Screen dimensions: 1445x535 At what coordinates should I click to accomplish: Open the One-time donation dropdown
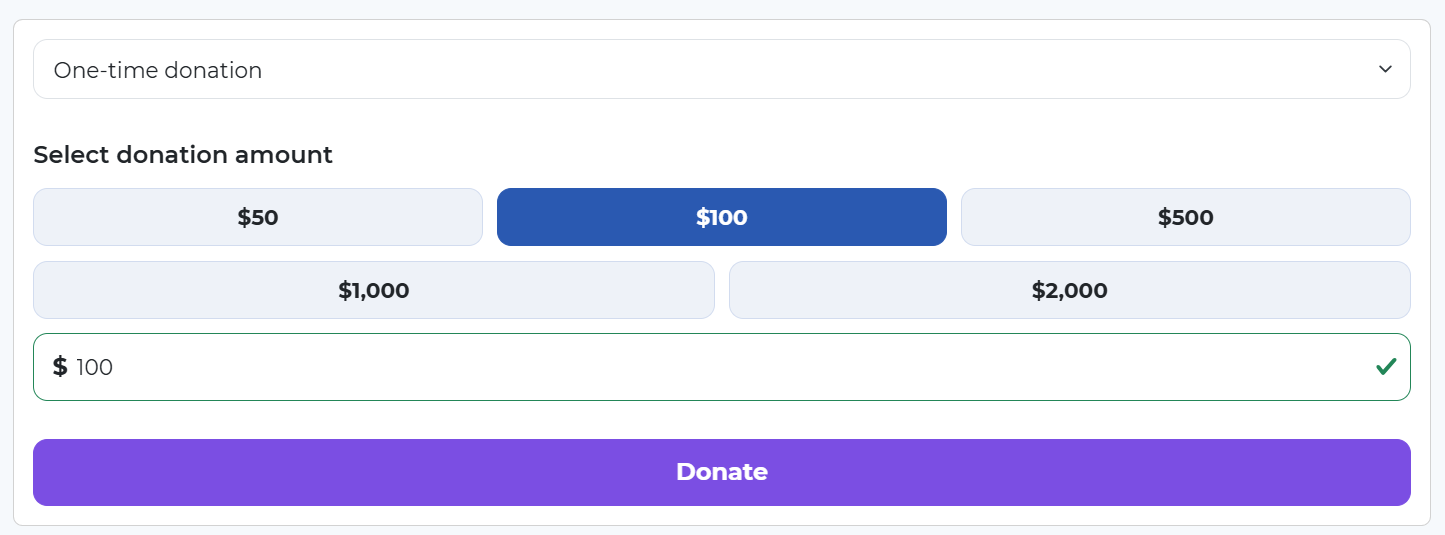point(721,69)
